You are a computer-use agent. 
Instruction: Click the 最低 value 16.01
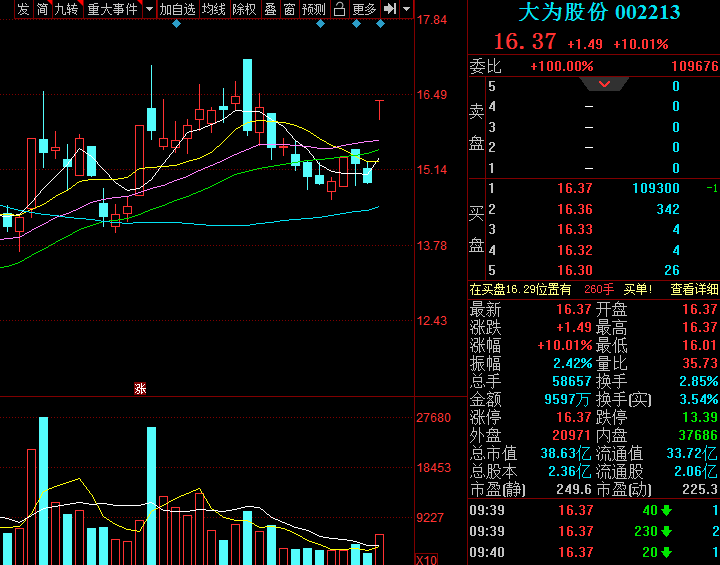click(700, 345)
